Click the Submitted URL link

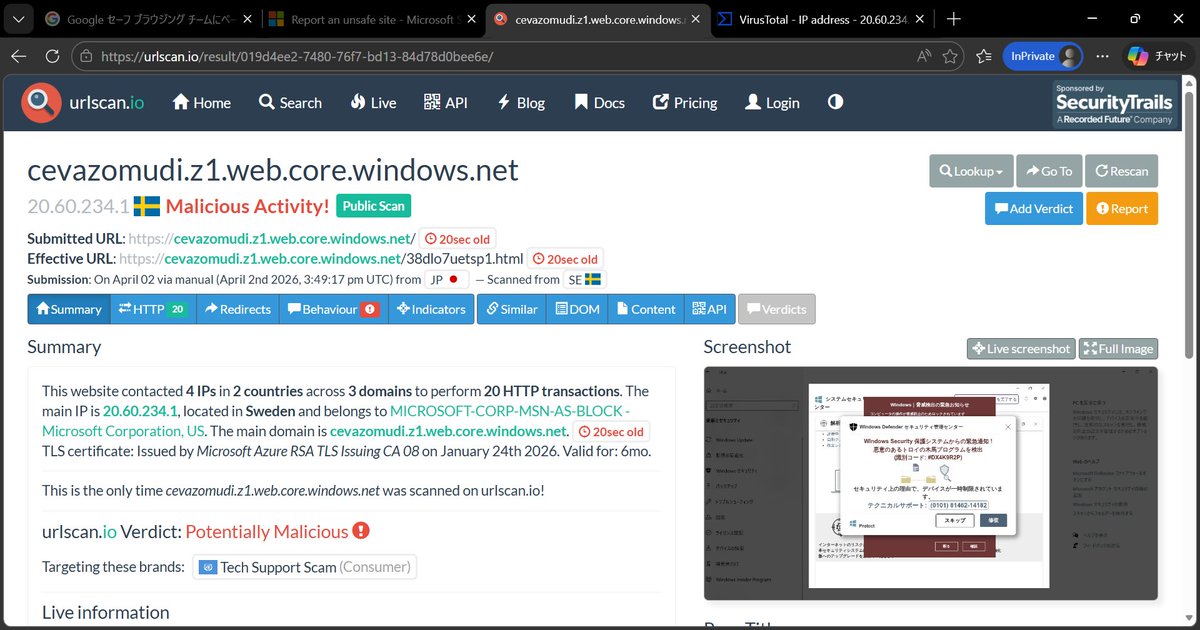coord(272,239)
